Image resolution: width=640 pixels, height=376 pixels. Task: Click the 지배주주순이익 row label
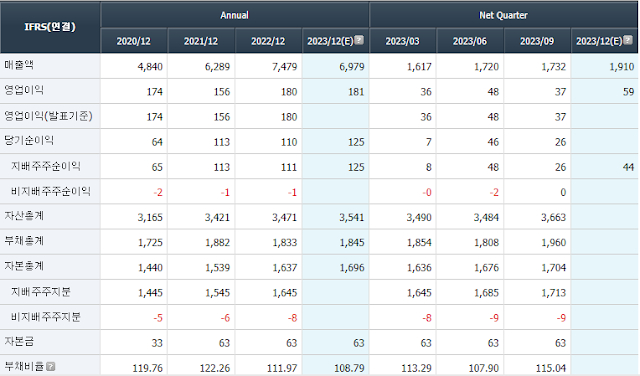(x=46, y=166)
